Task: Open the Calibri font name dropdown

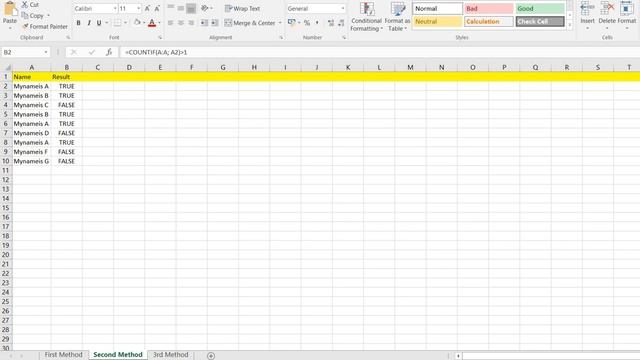Action: pos(115,9)
